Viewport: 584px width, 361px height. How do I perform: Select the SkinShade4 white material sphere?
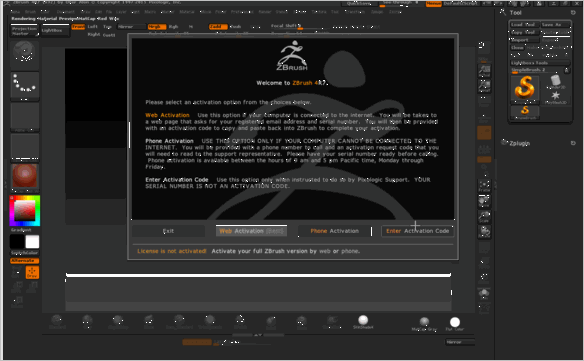(x=363, y=322)
